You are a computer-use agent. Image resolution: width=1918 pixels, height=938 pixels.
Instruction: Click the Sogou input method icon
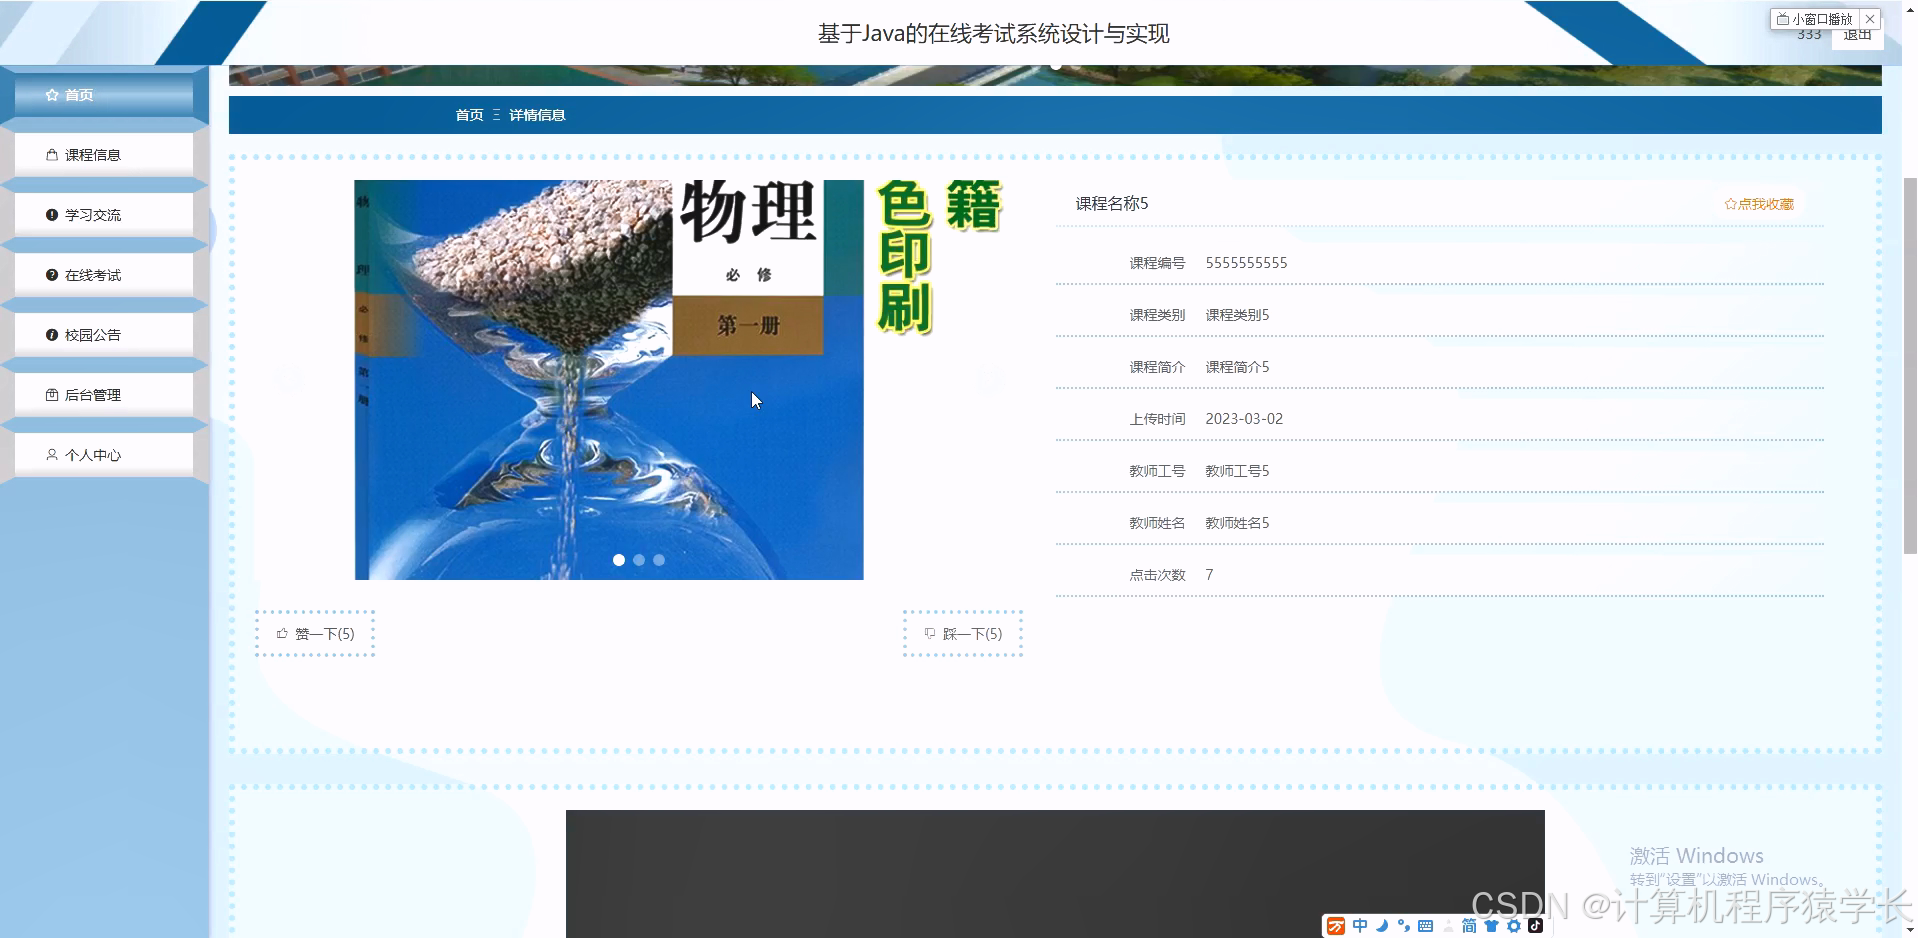(1336, 926)
